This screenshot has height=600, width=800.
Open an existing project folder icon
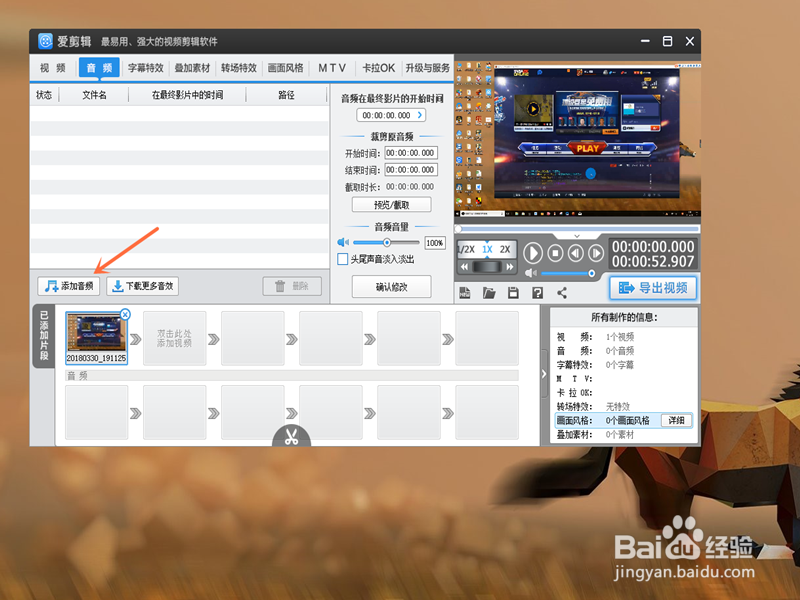click(489, 293)
